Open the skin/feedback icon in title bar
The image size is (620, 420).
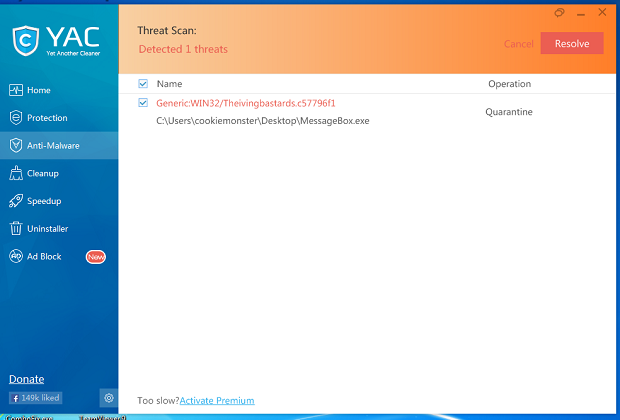[559, 13]
